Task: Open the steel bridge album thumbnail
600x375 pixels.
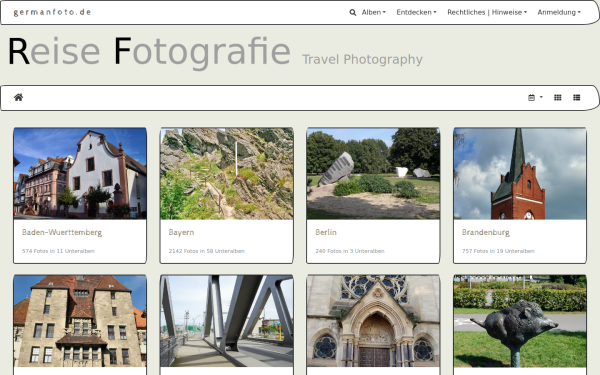Action: pos(227,321)
